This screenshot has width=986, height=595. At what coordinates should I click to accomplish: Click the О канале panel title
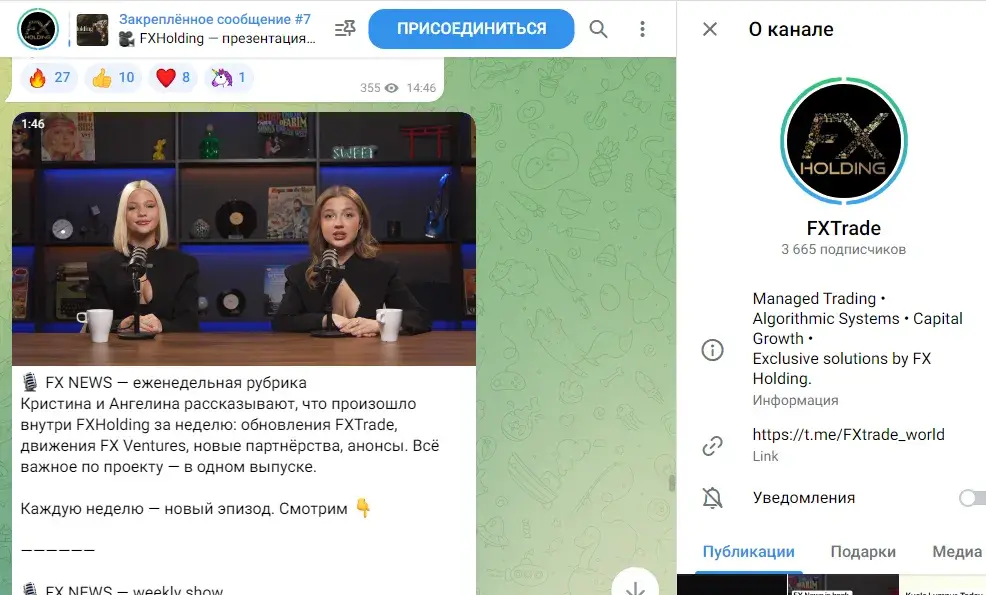click(x=791, y=29)
